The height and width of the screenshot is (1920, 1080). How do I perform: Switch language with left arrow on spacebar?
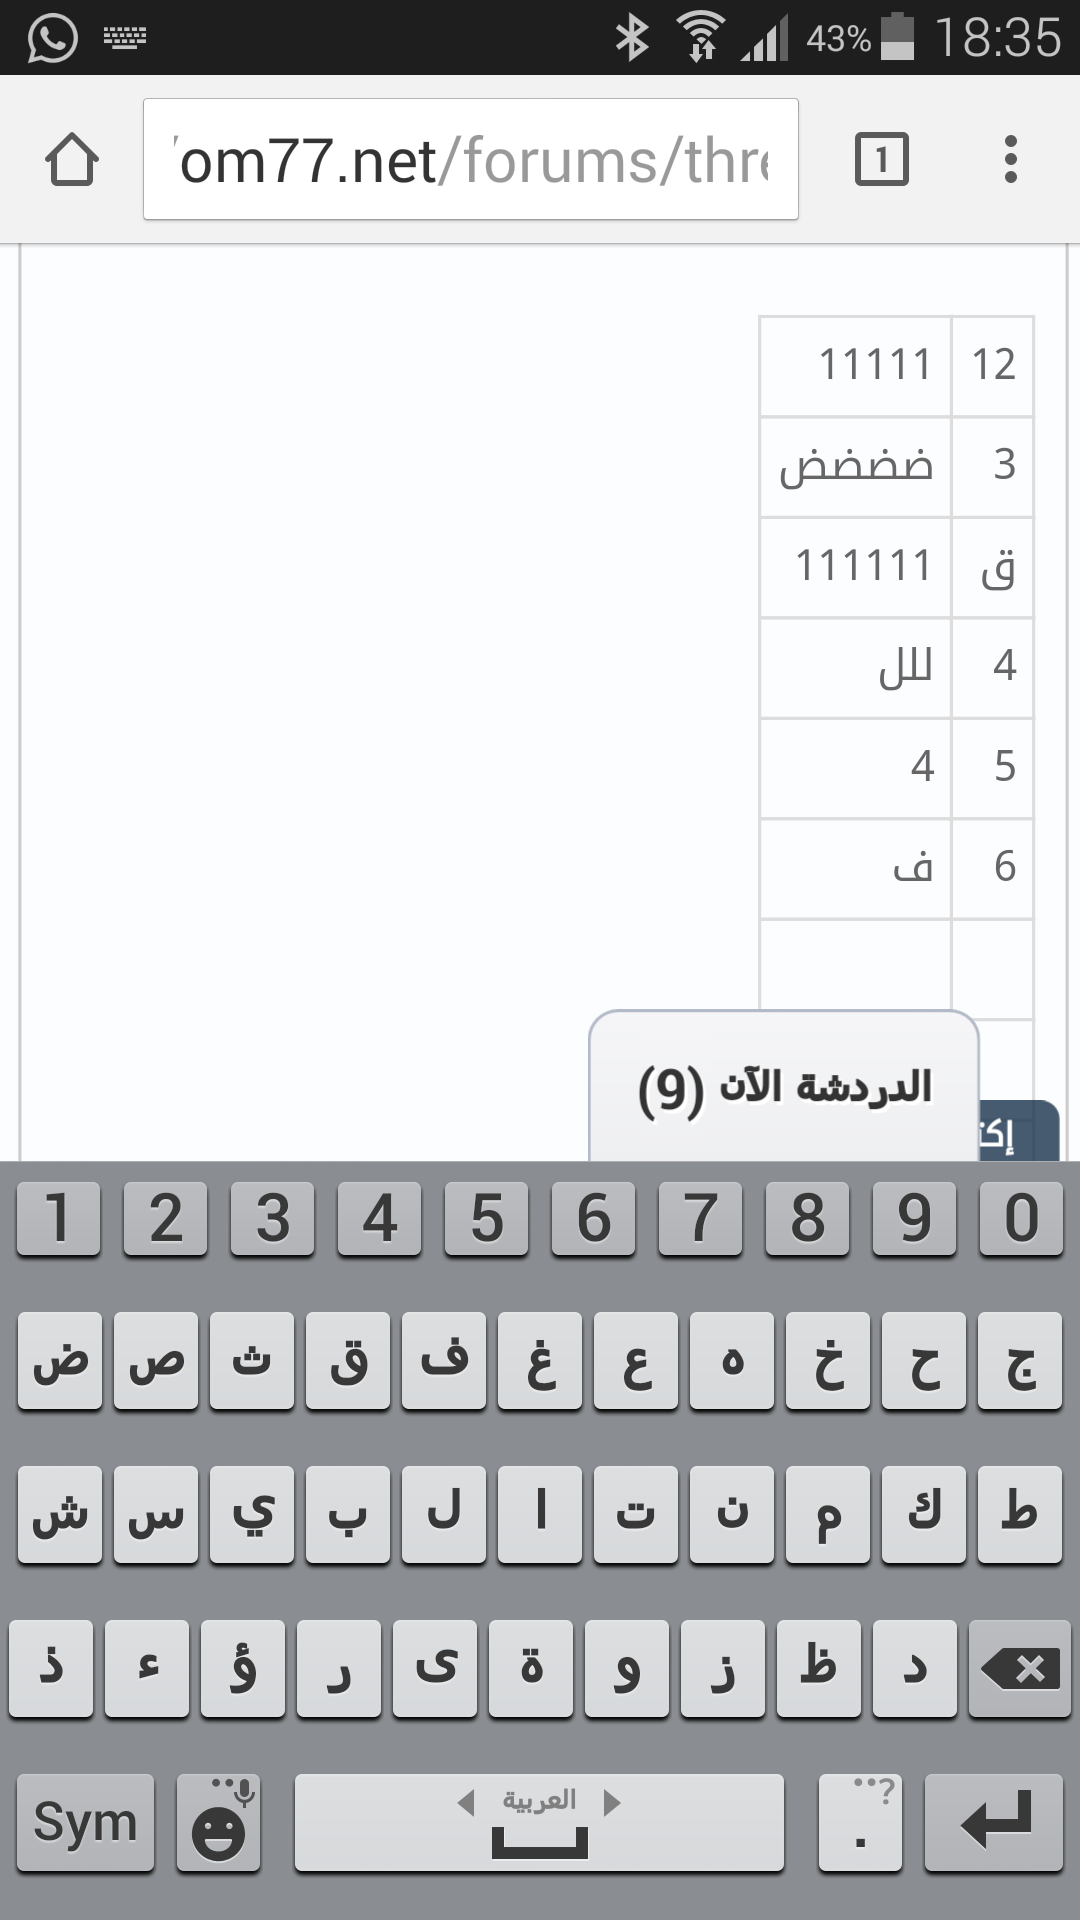pyautogui.click(x=466, y=1803)
